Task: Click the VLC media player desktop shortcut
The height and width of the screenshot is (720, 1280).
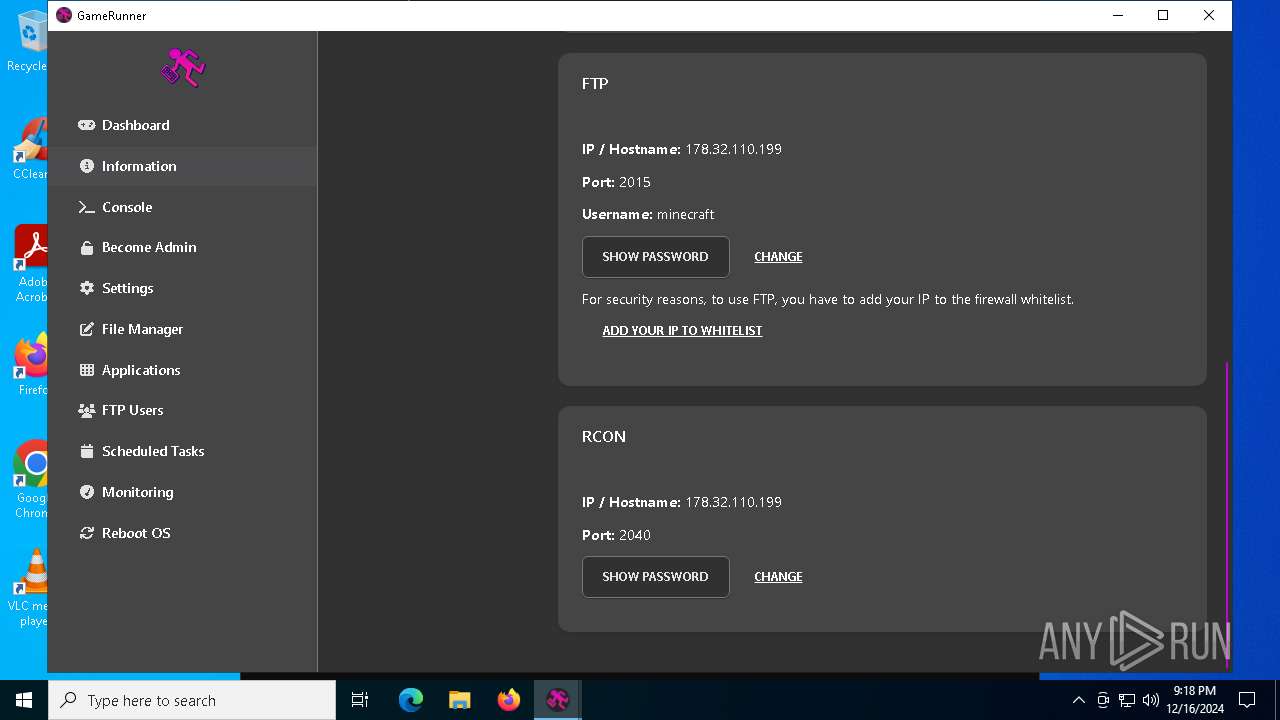Action: 33,588
